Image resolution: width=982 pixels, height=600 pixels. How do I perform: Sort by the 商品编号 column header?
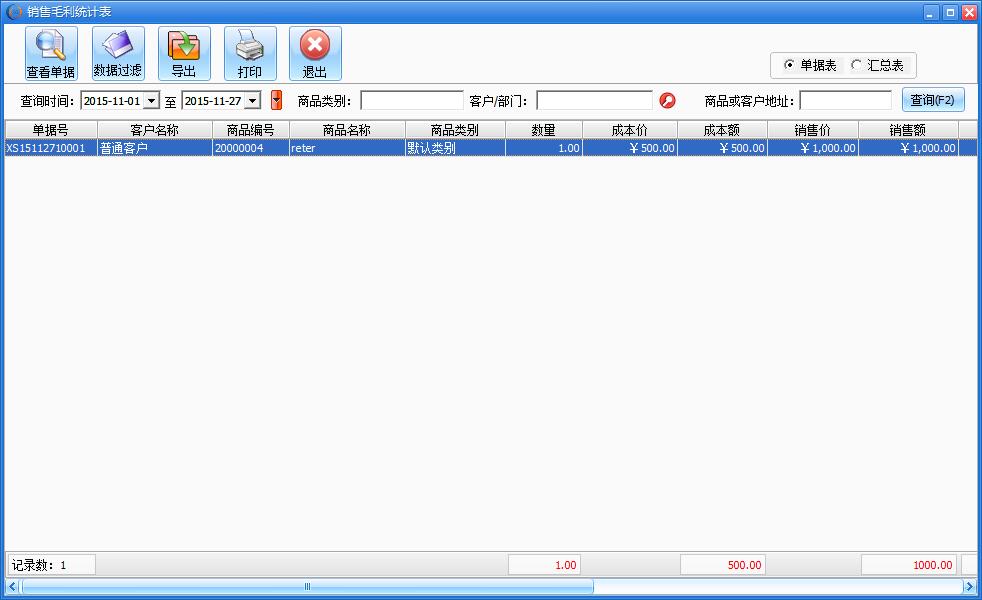click(251, 130)
